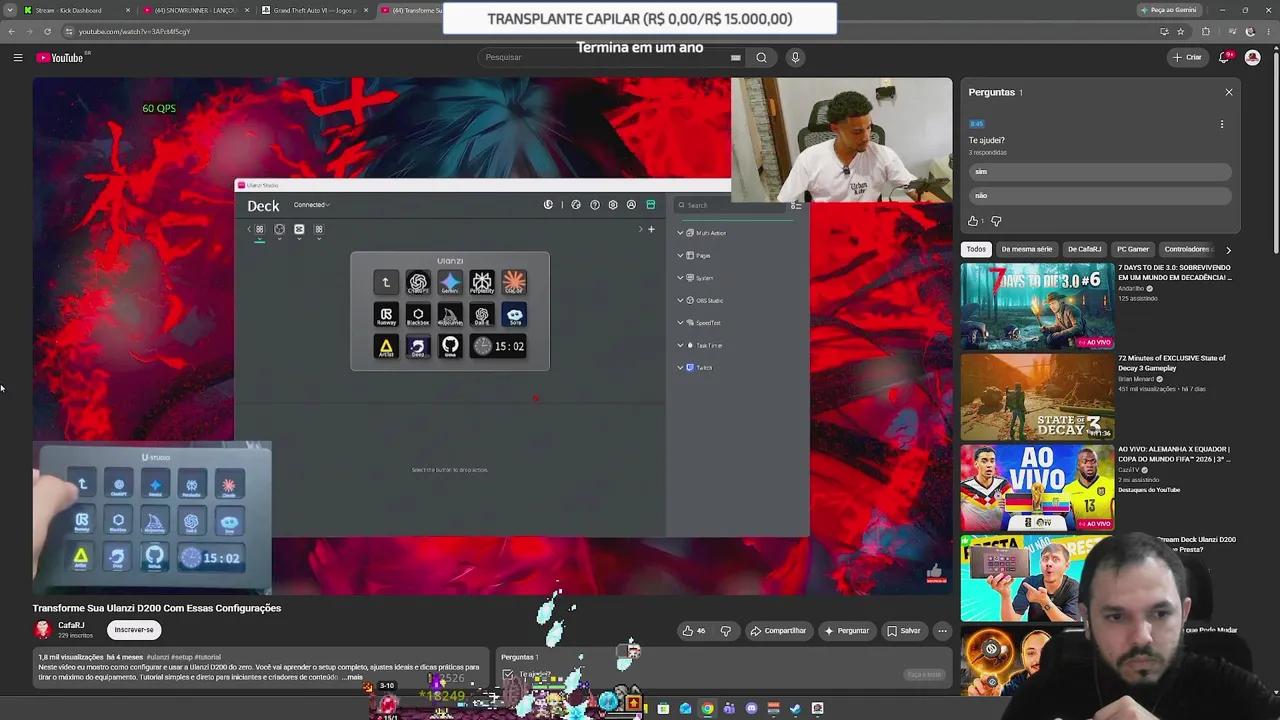Open Ulanzi Studio settings gear icon
The height and width of the screenshot is (720, 1280).
(x=613, y=205)
